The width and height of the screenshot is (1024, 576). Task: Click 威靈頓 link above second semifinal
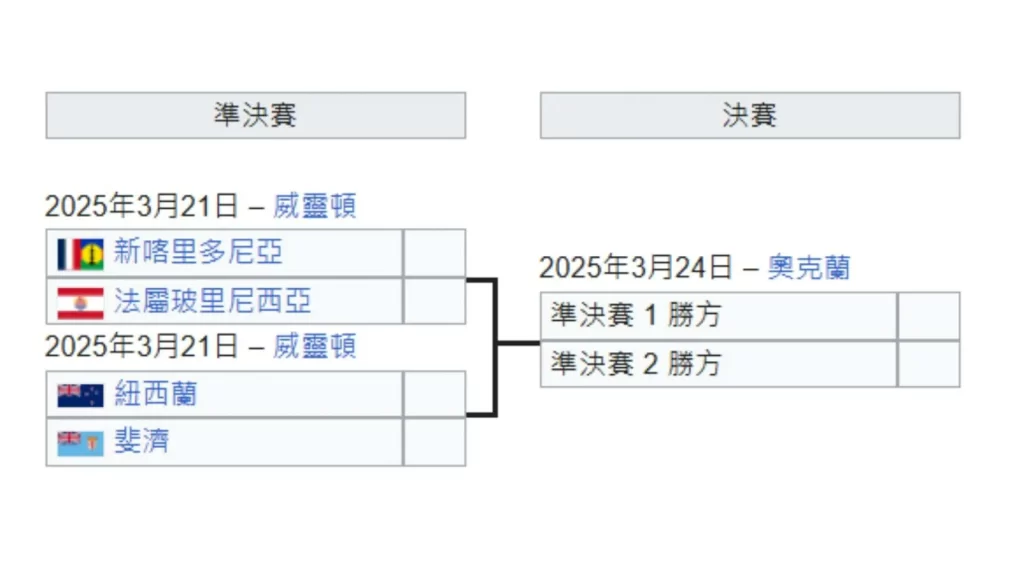click(x=314, y=347)
